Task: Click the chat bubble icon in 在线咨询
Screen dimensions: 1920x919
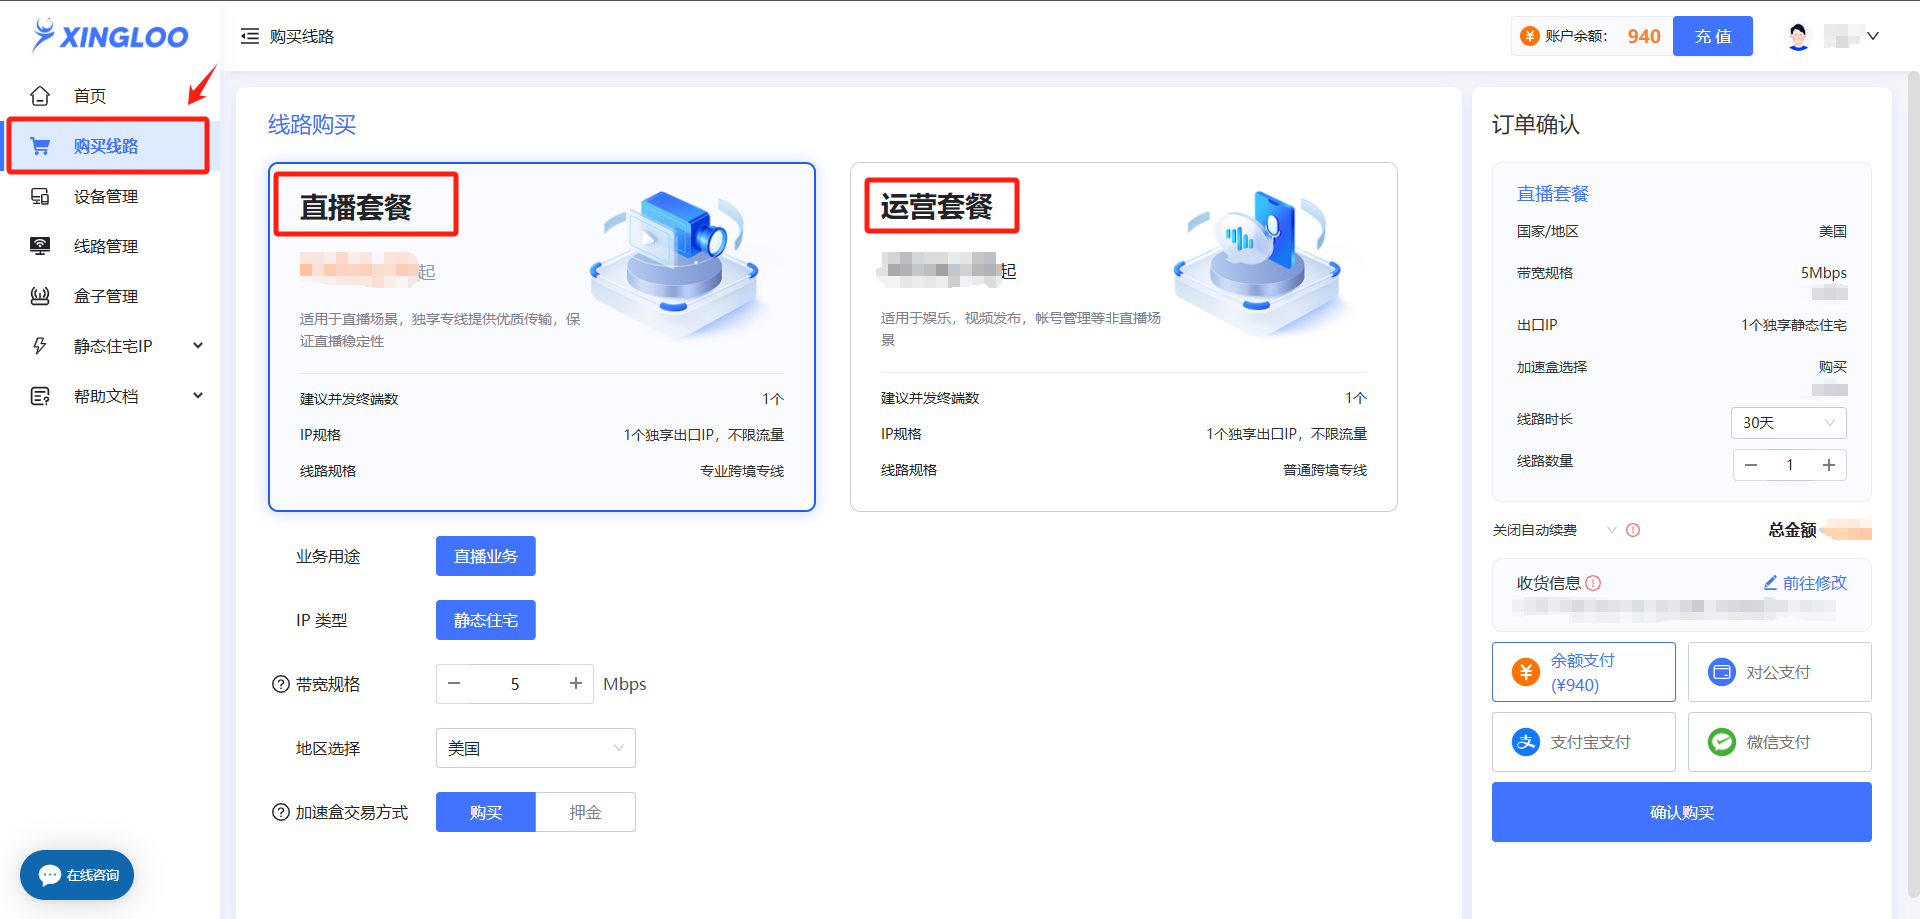Action: click(x=50, y=875)
